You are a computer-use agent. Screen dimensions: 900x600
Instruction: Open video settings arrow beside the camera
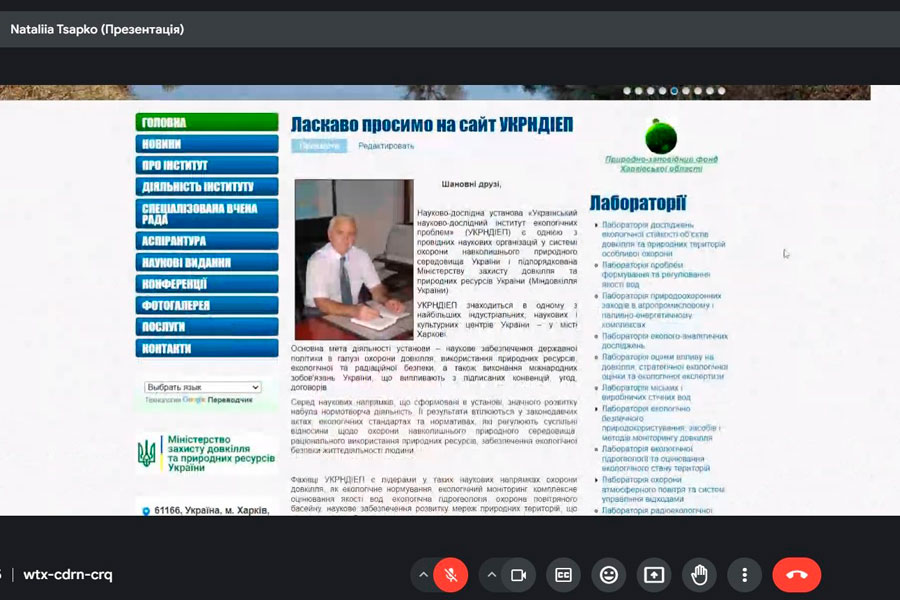click(491, 575)
